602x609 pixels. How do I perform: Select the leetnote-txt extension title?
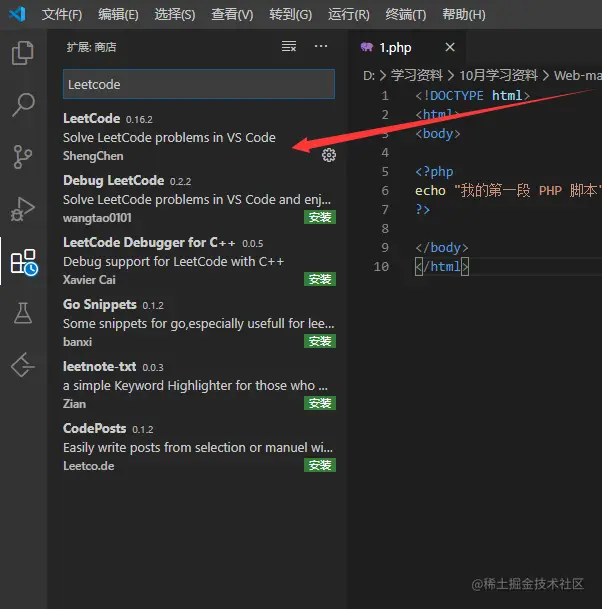[x=99, y=366]
